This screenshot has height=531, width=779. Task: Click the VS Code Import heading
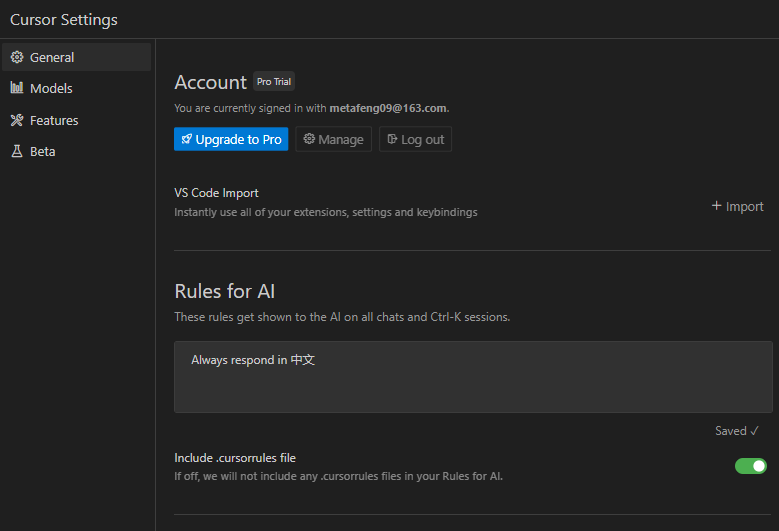tap(216, 193)
